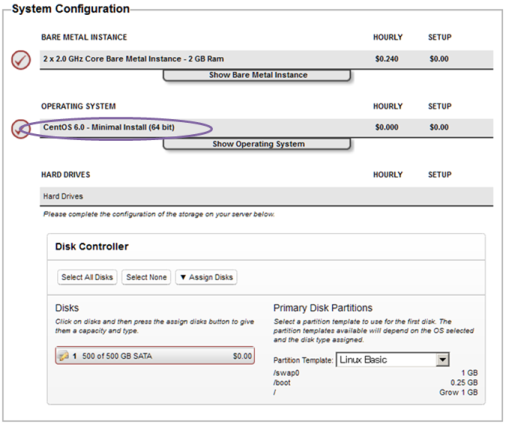Select the CentOS 6.0 Minimal Install row
The height and width of the screenshot is (424, 506).
266,127
